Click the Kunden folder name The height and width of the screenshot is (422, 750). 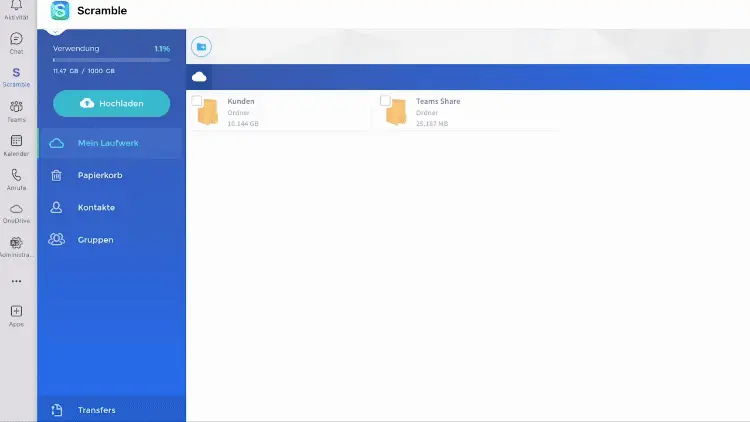[x=241, y=101]
